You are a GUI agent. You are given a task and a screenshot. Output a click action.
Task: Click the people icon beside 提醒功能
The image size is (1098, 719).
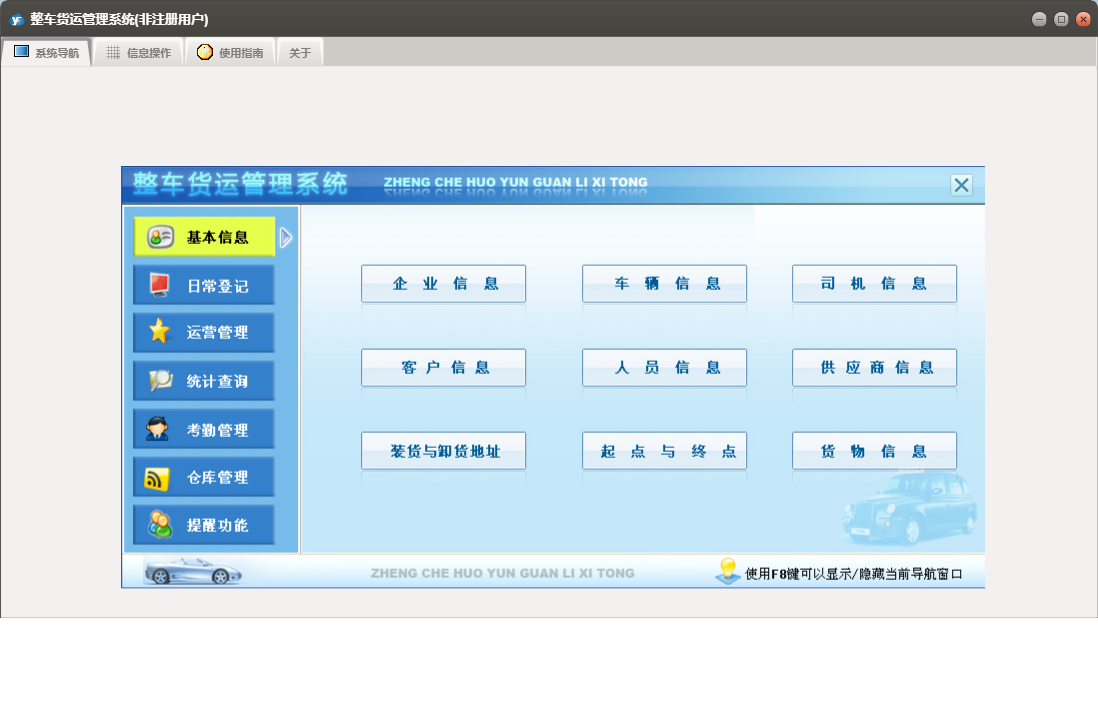[x=160, y=524]
